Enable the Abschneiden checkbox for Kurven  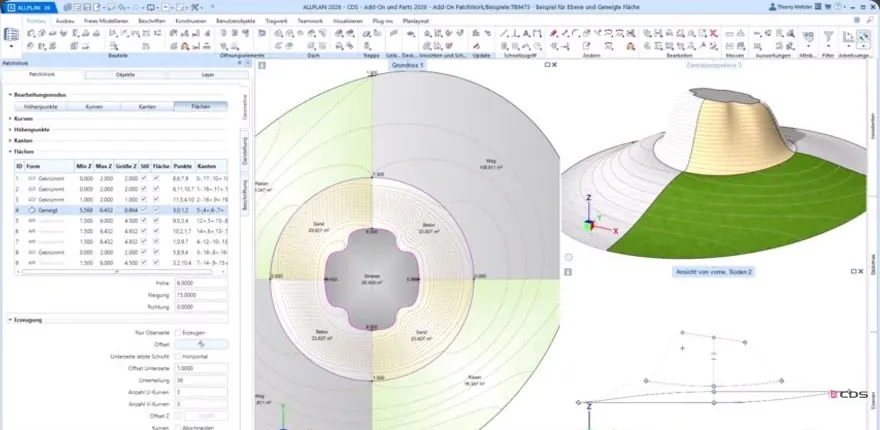pyautogui.click(x=178, y=427)
